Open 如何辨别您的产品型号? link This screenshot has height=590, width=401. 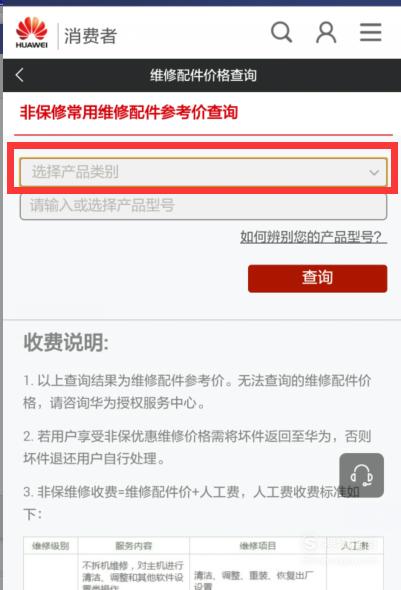pos(314,237)
